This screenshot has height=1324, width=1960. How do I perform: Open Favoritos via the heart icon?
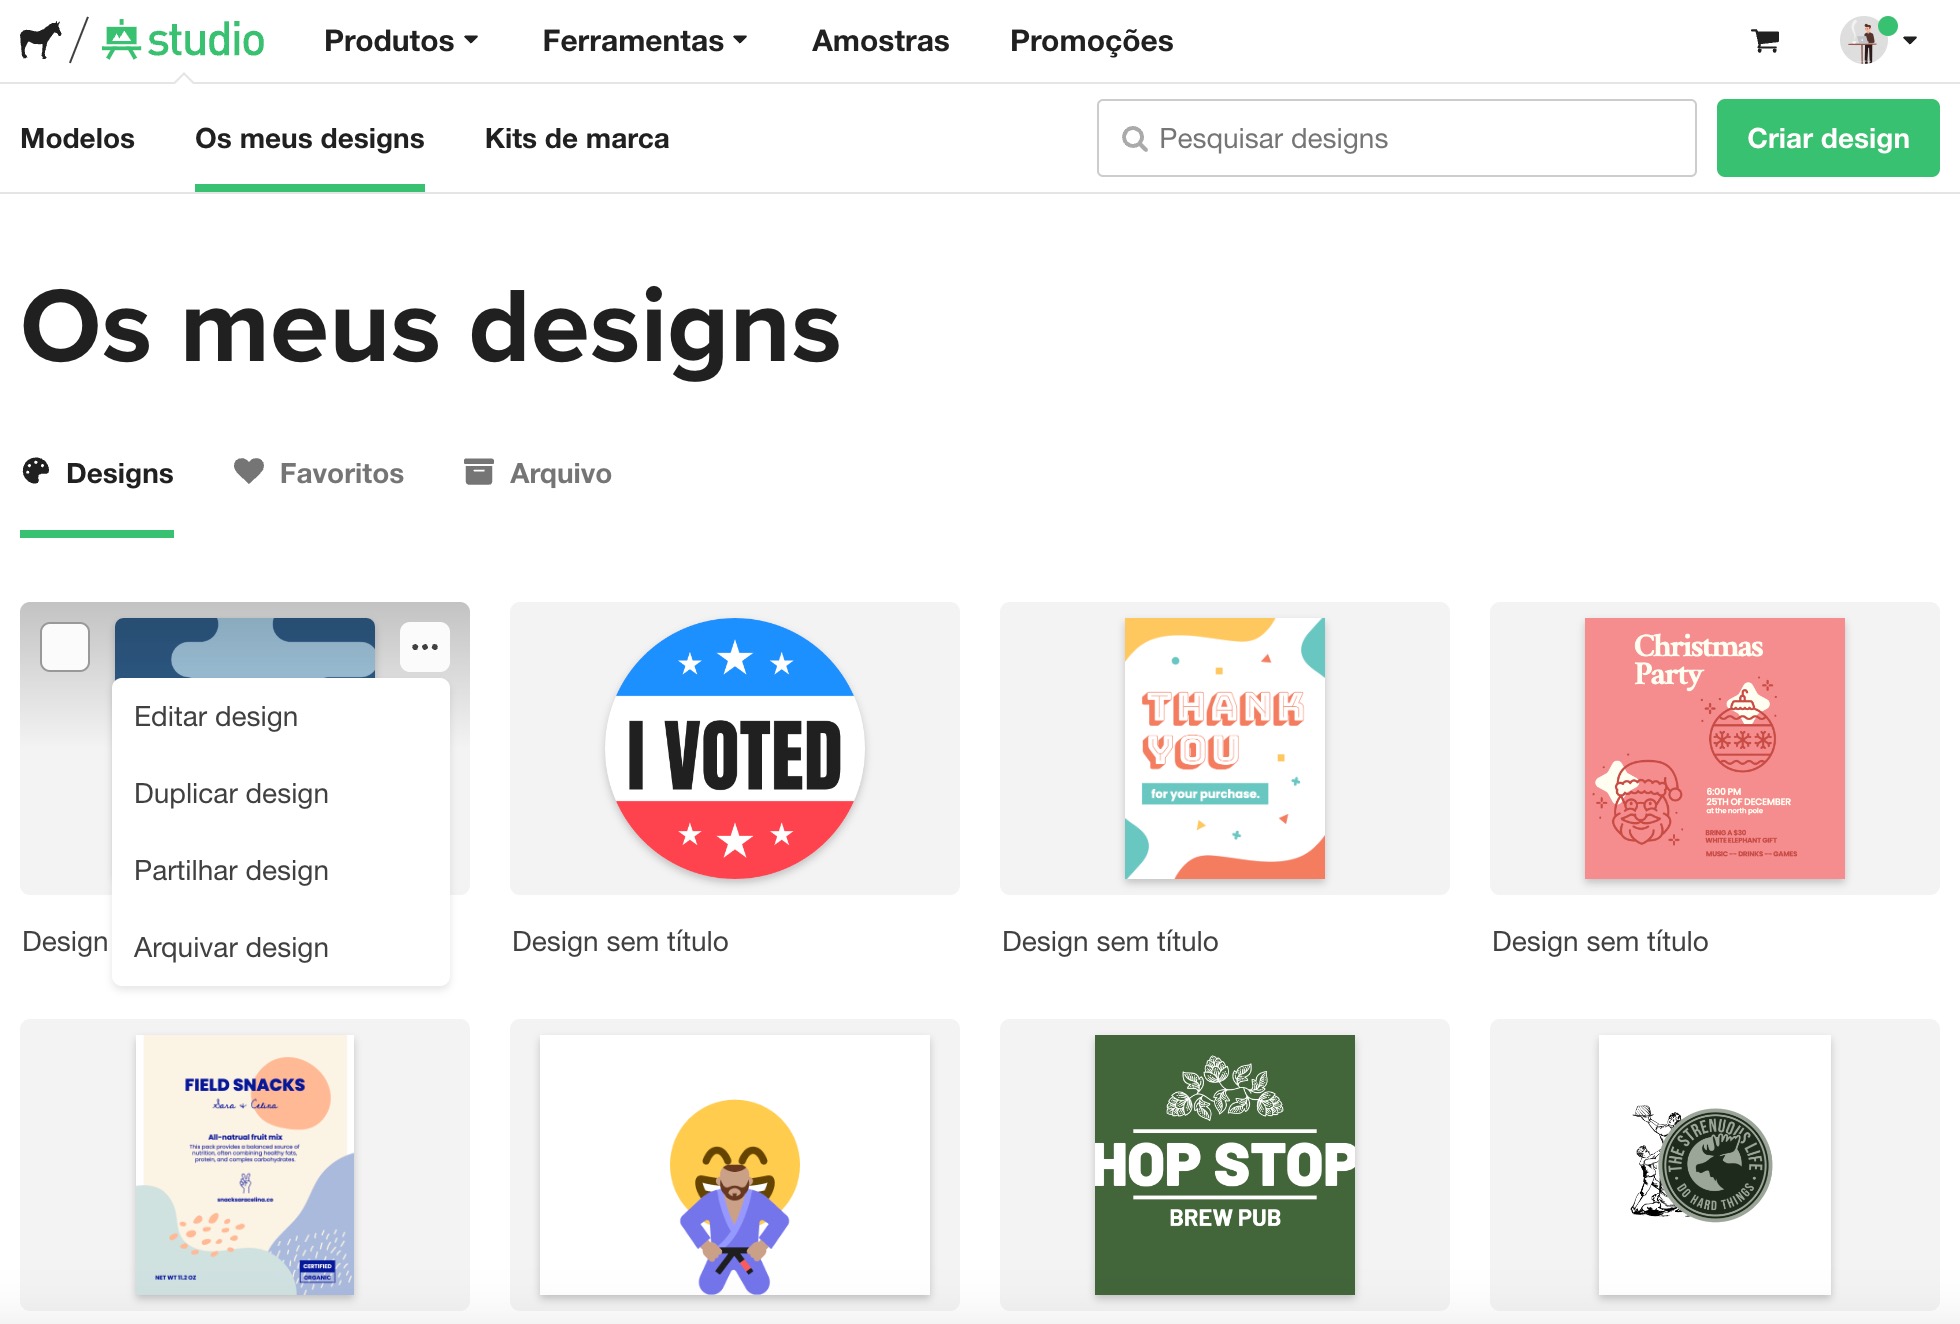249,470
